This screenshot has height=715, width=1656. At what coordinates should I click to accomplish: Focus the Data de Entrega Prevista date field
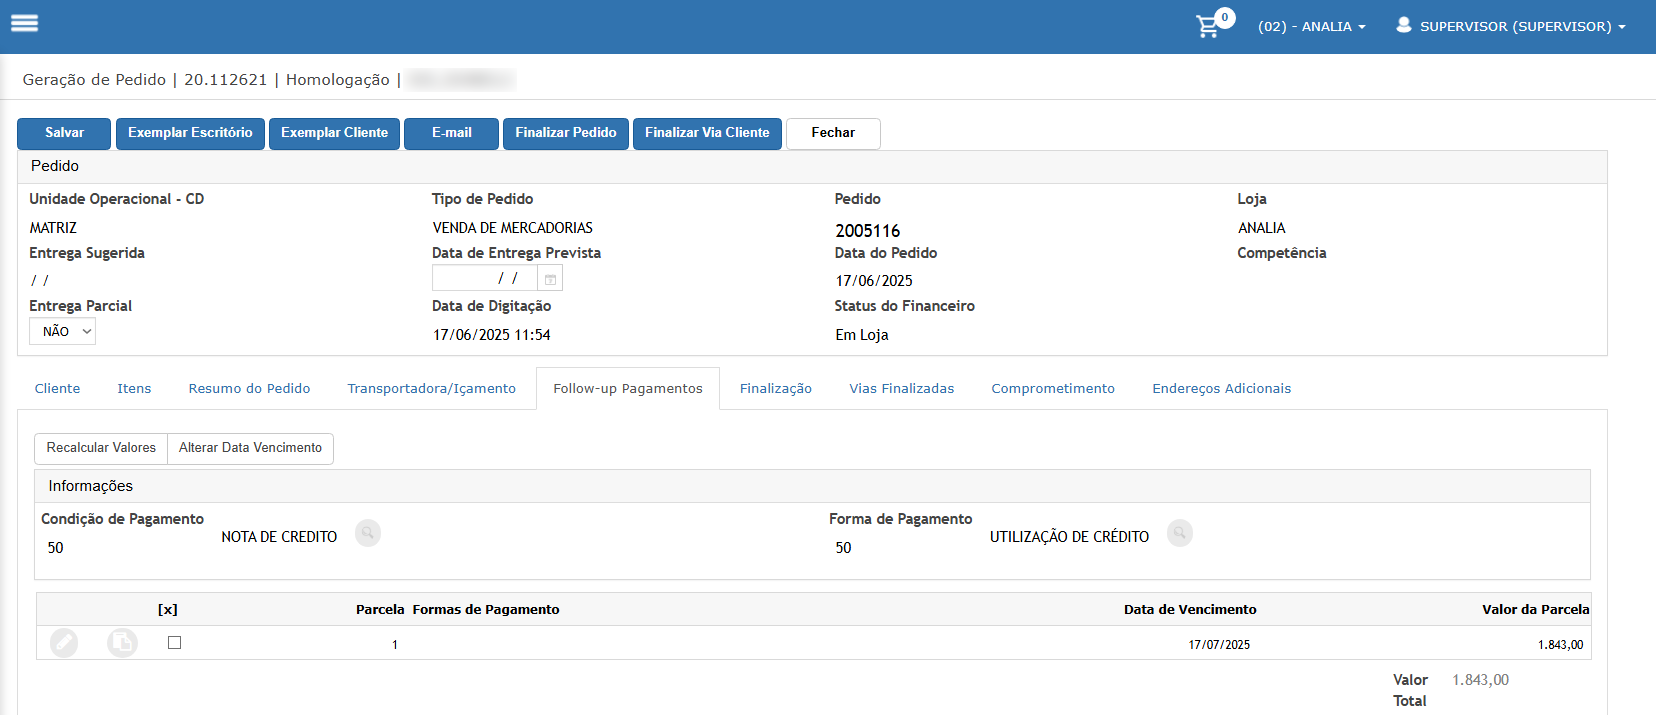pos(485,278)
